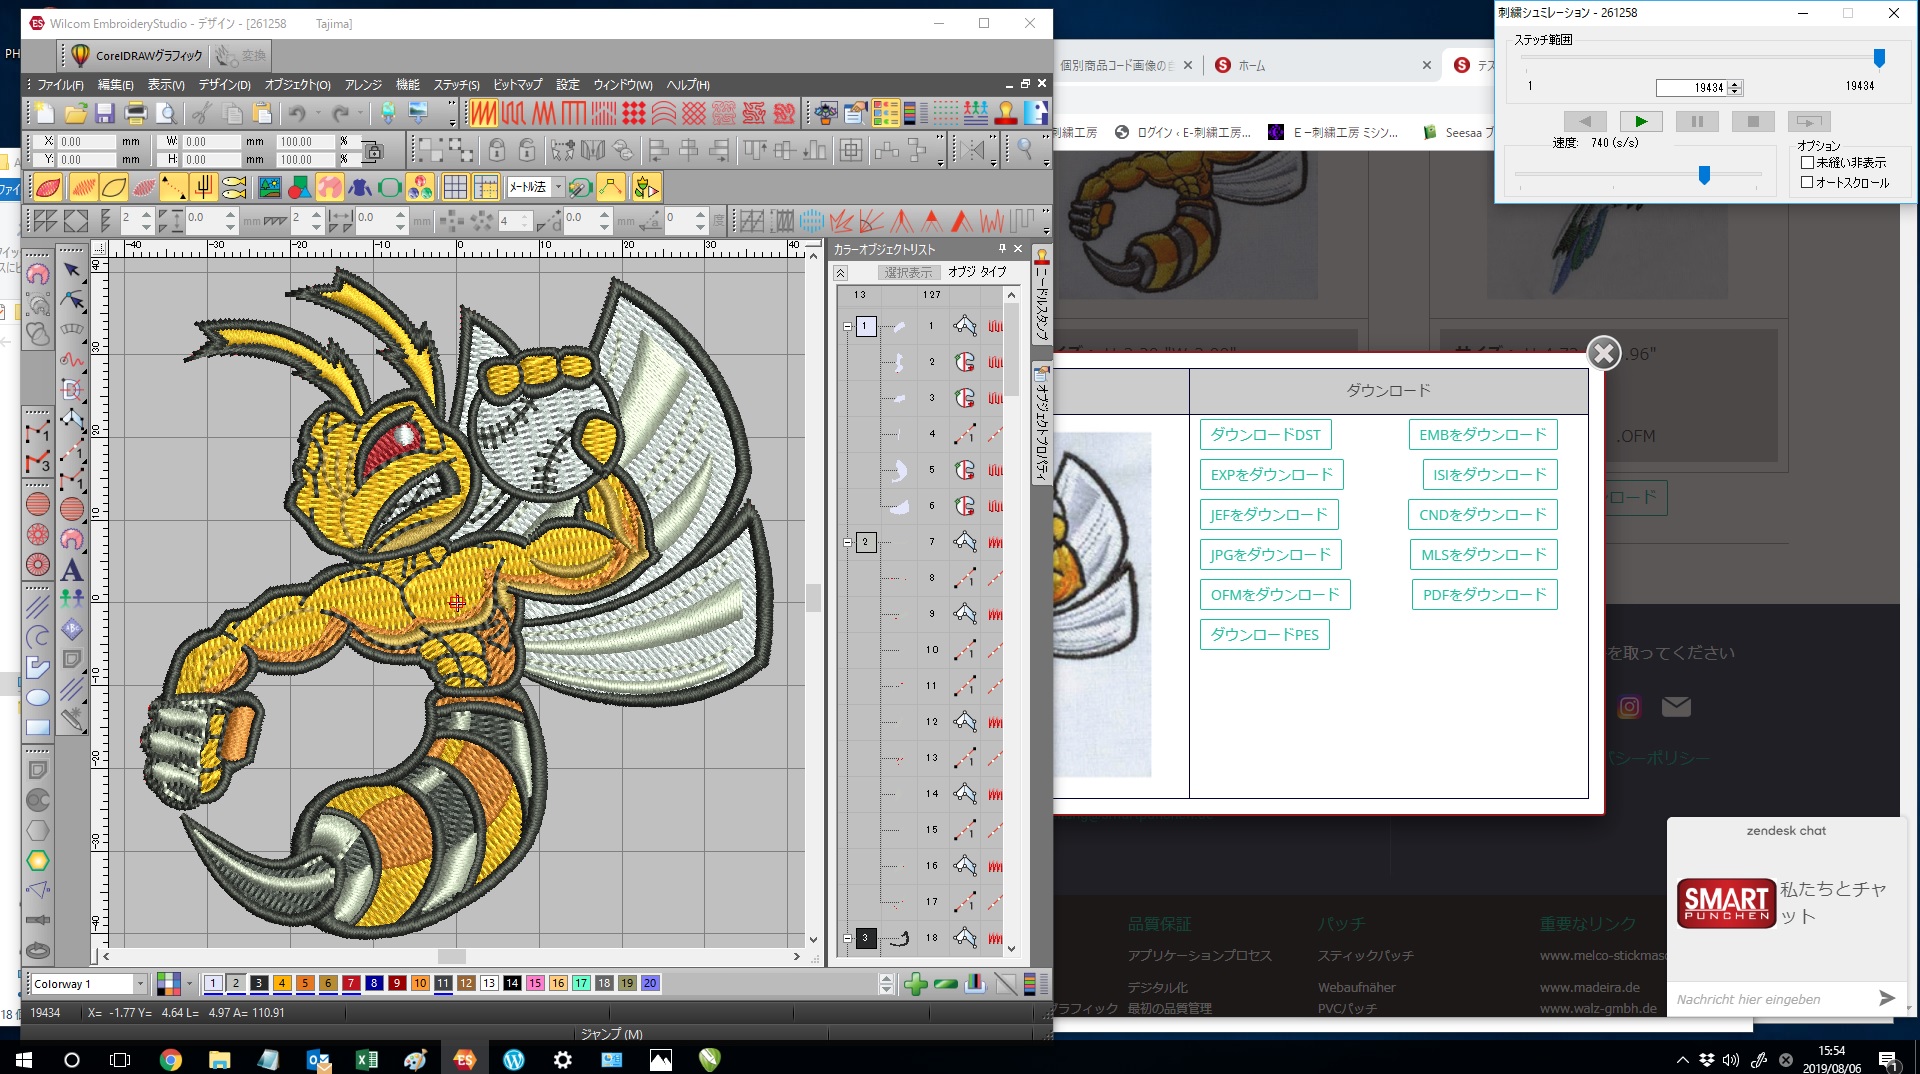Click the Wilcom ES icon on the taskbar

(465, 1059)
